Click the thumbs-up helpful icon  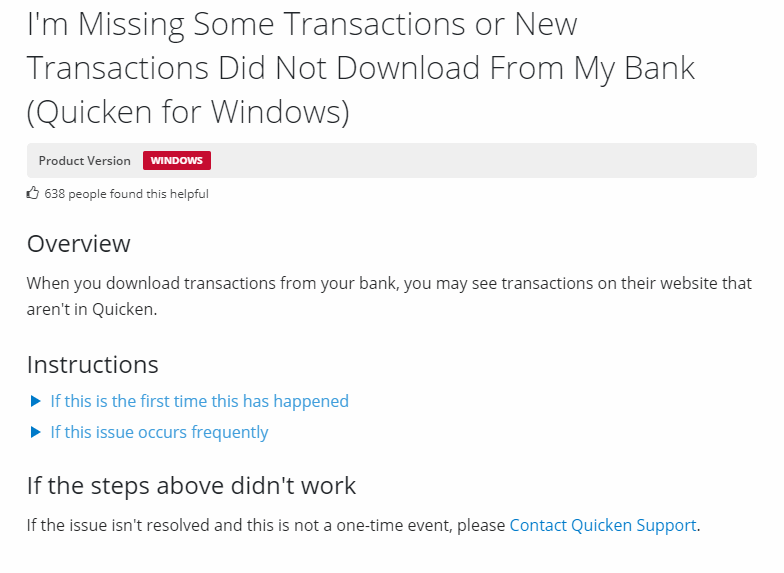coord(33,193)
